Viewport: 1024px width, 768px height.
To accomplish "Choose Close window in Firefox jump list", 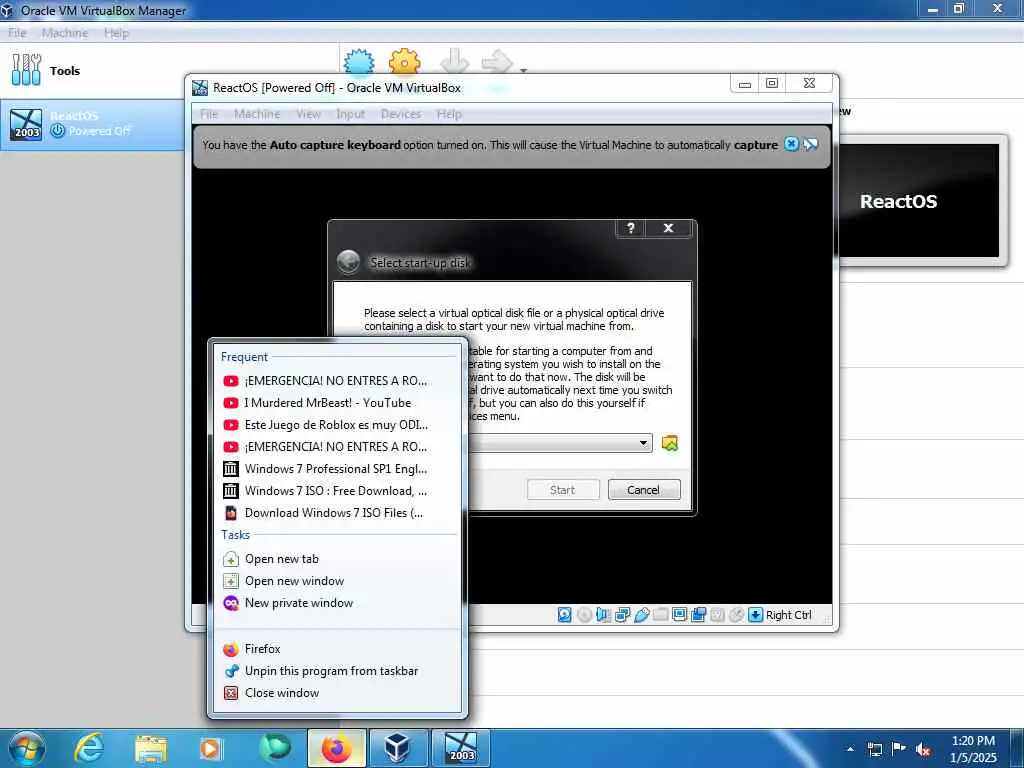I will click(337, 694).
